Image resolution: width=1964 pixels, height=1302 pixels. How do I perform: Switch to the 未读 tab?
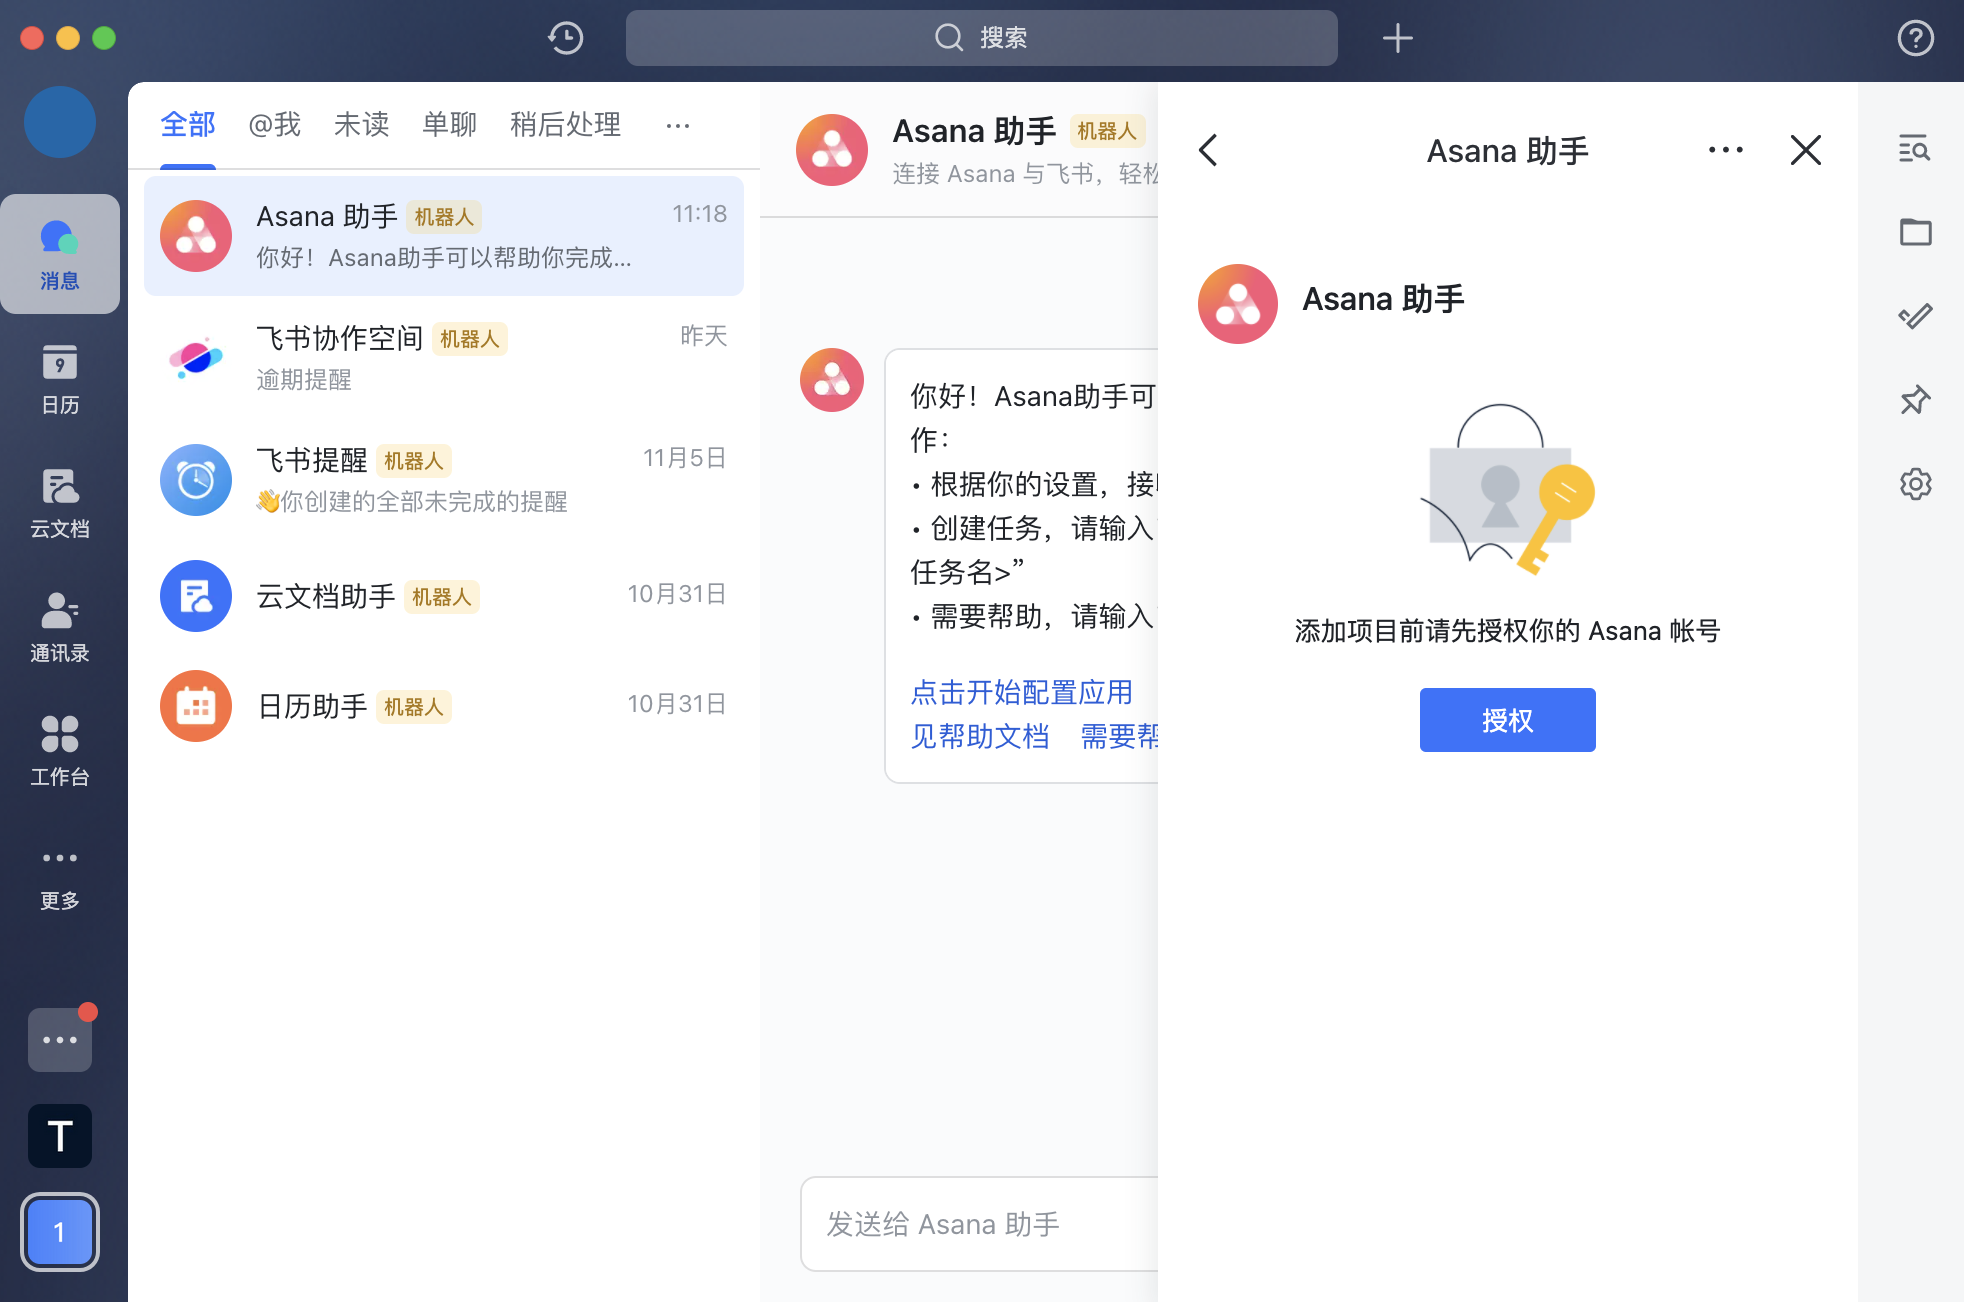(361, 125)
